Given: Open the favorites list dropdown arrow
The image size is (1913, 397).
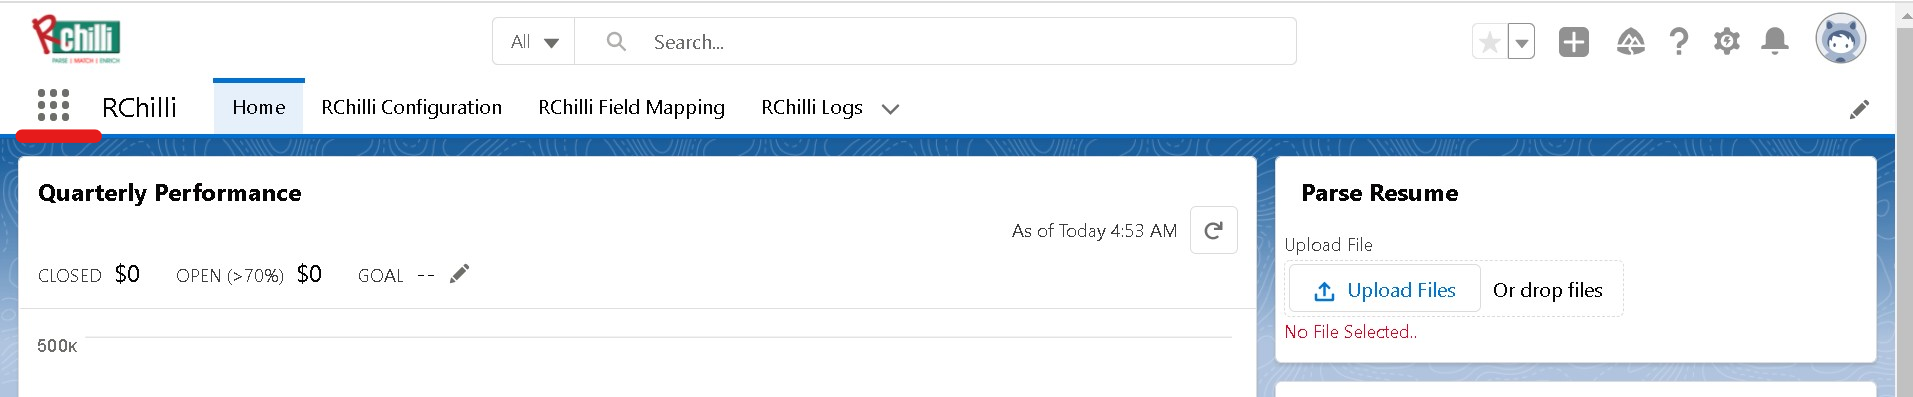Looking at the screenshot, I should pyautogui.click(x=1521, y=42).
